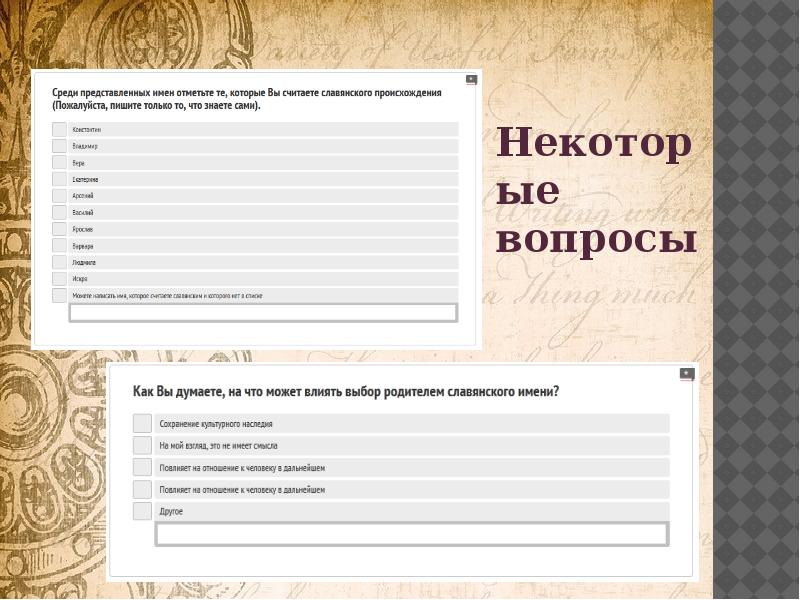Tick the Екатерина checkbox

click(x=58, y=179)
